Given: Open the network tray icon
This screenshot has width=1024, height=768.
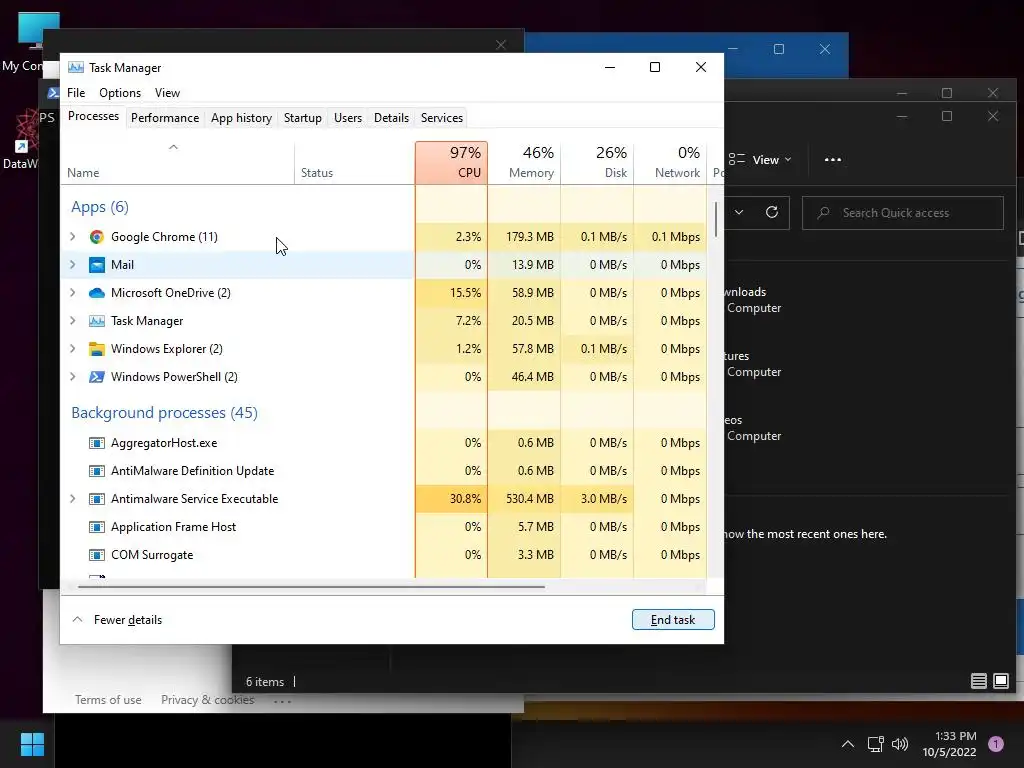Looking at the screenshot, I should [x=875, y=744].
